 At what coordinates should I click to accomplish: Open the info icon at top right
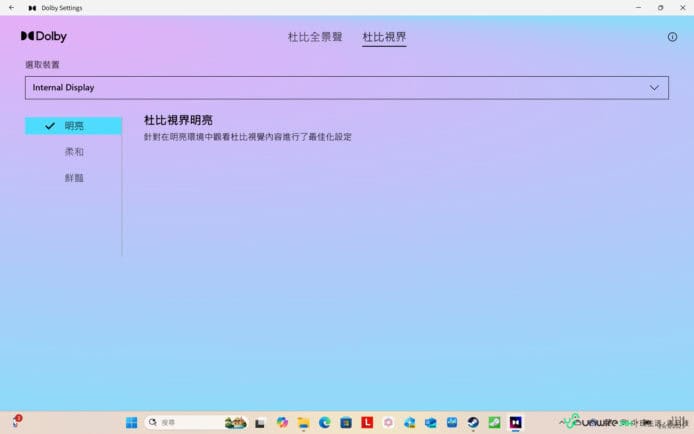672,37
